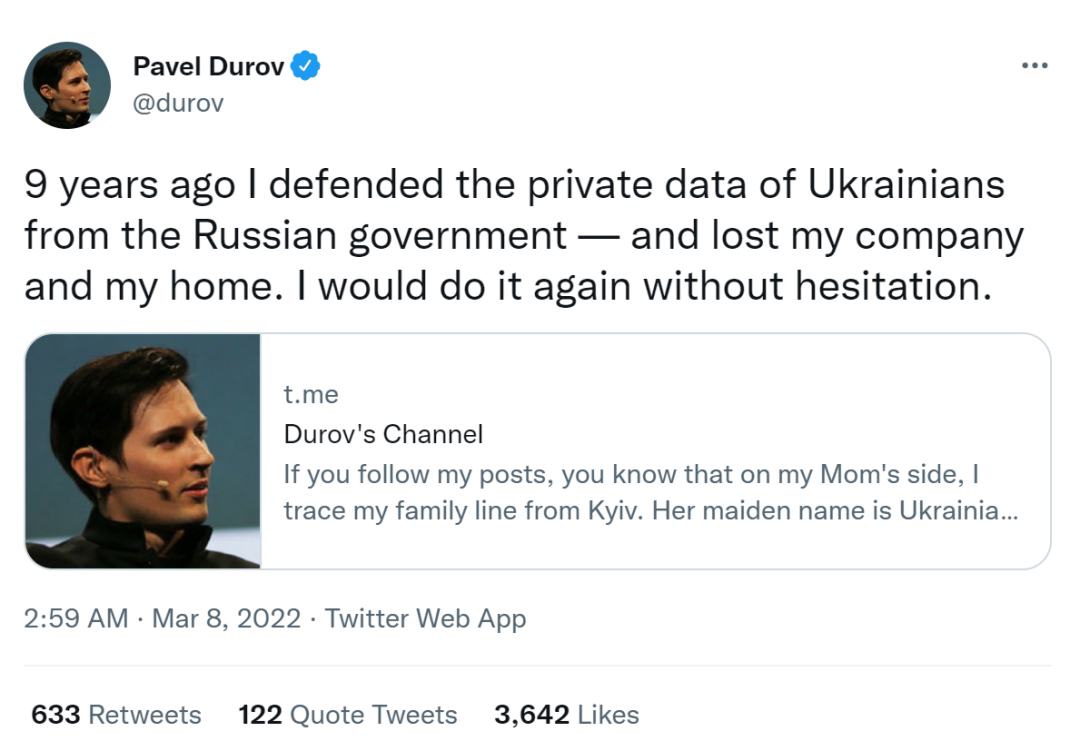Click the tweet text about Ukrainians' private data
Viewport: 1080px width, 751px height.
[x=514, y=186]
